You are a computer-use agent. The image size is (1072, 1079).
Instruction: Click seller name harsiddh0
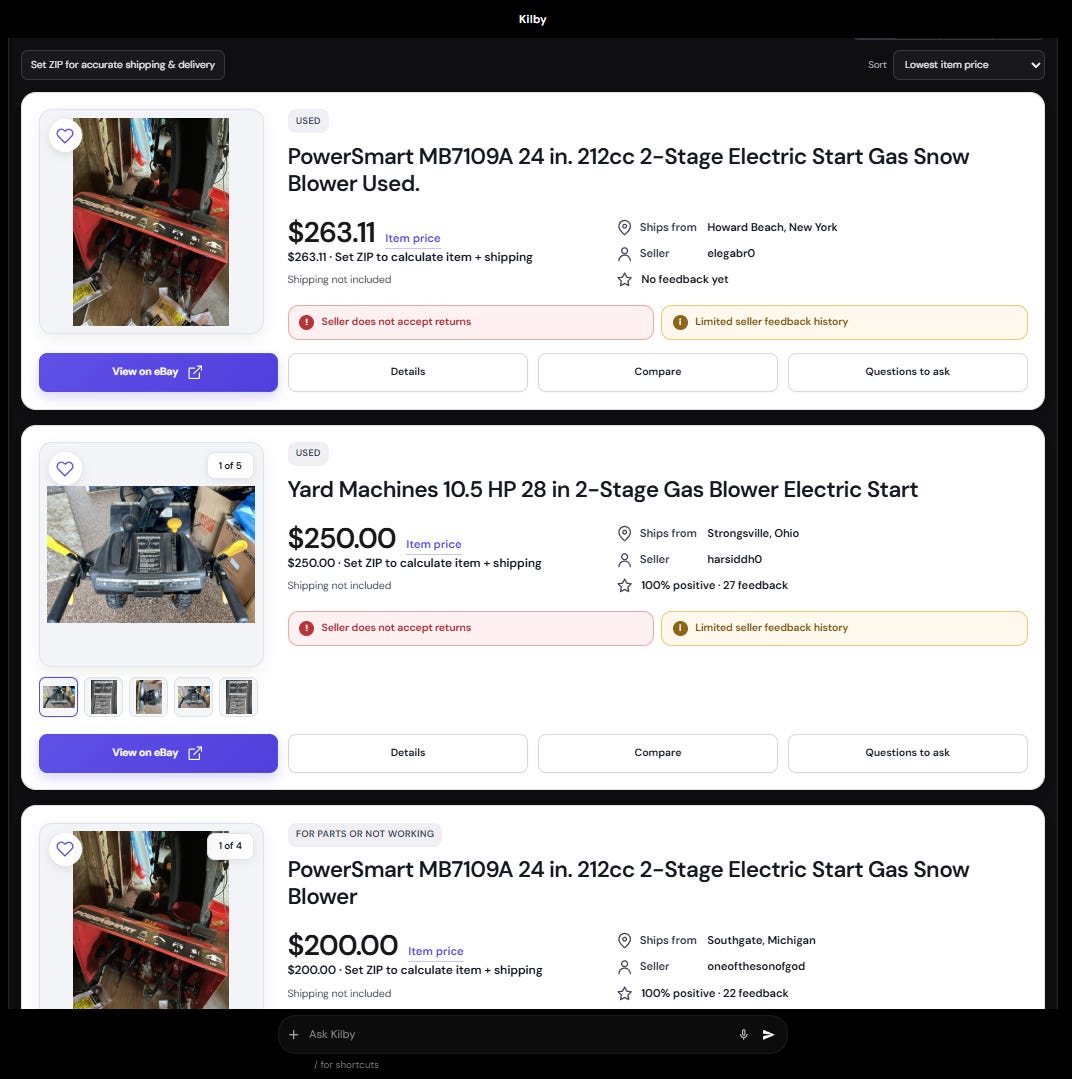coord(734,559)
